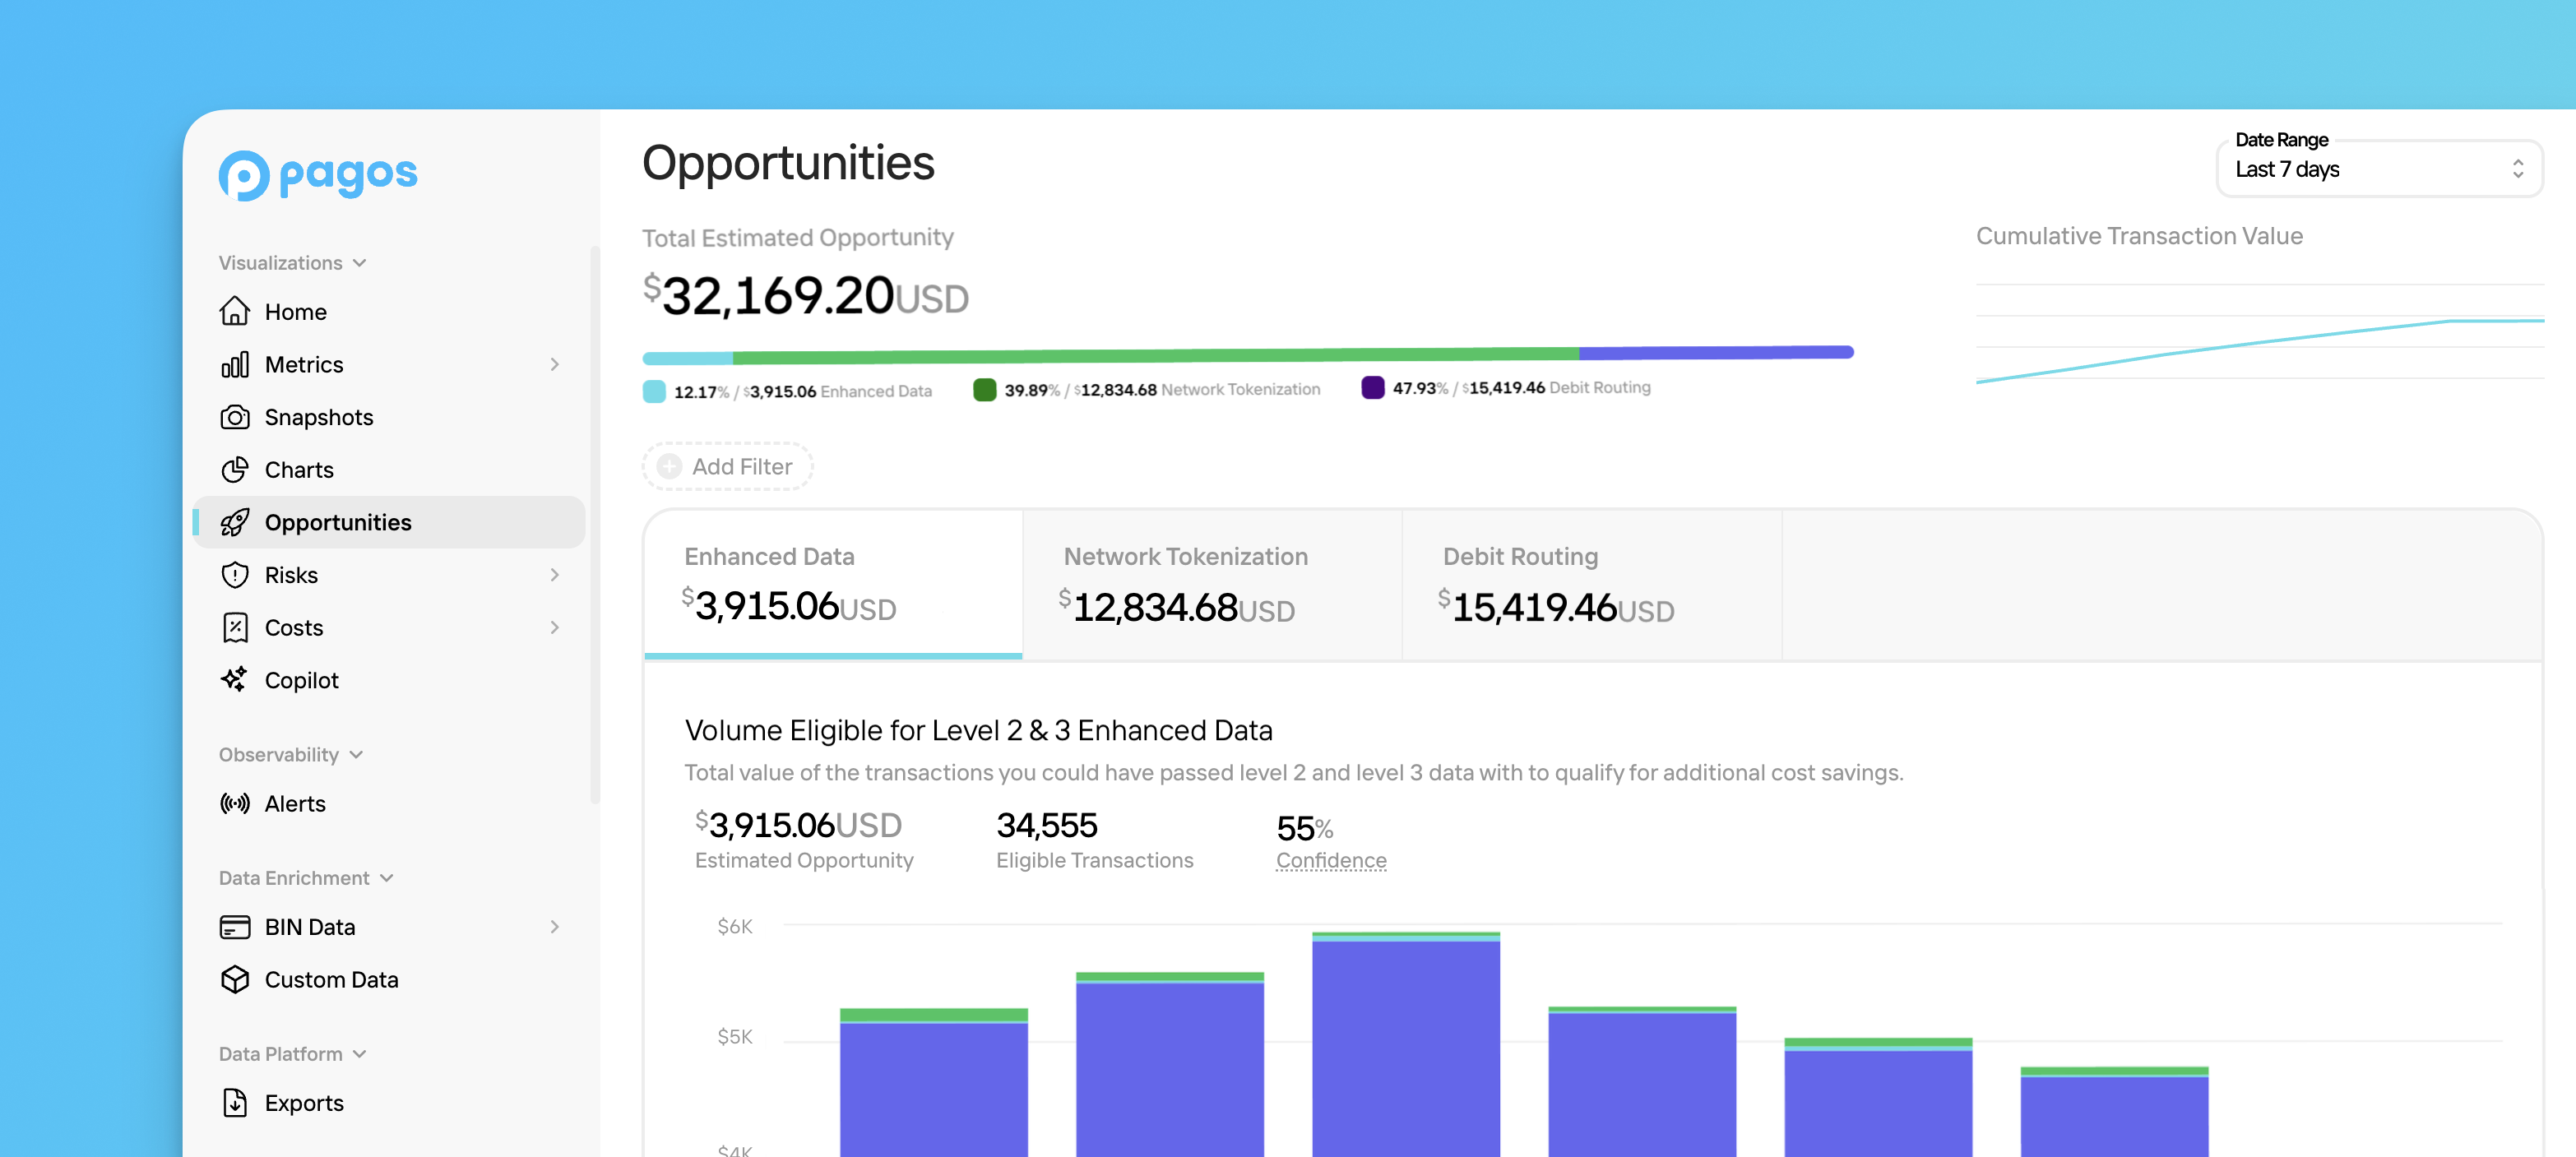Go to Home in sidebar

[x=389, y=311]
